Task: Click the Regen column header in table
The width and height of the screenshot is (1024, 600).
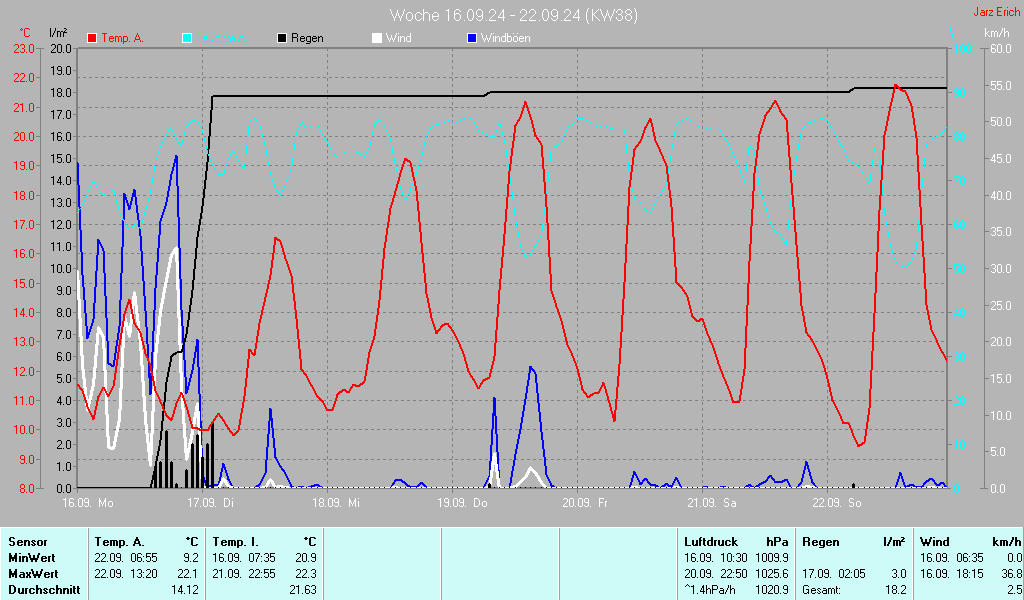Action: (820, 542)
